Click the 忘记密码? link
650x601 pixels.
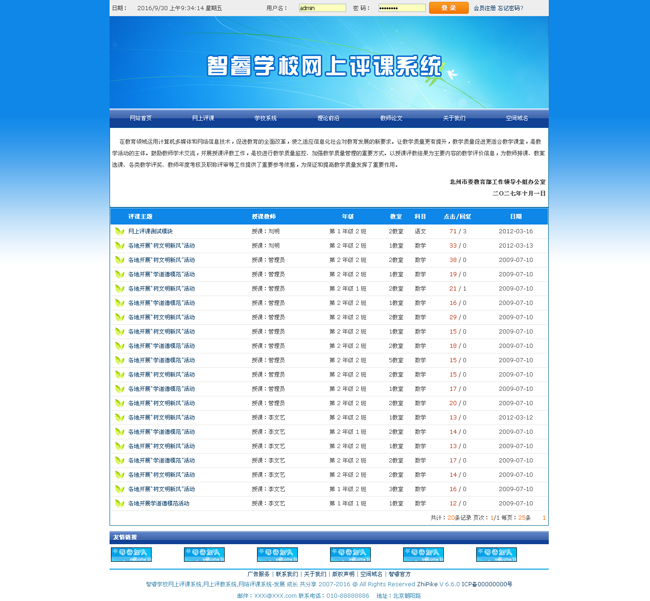(x=509, y=8)
